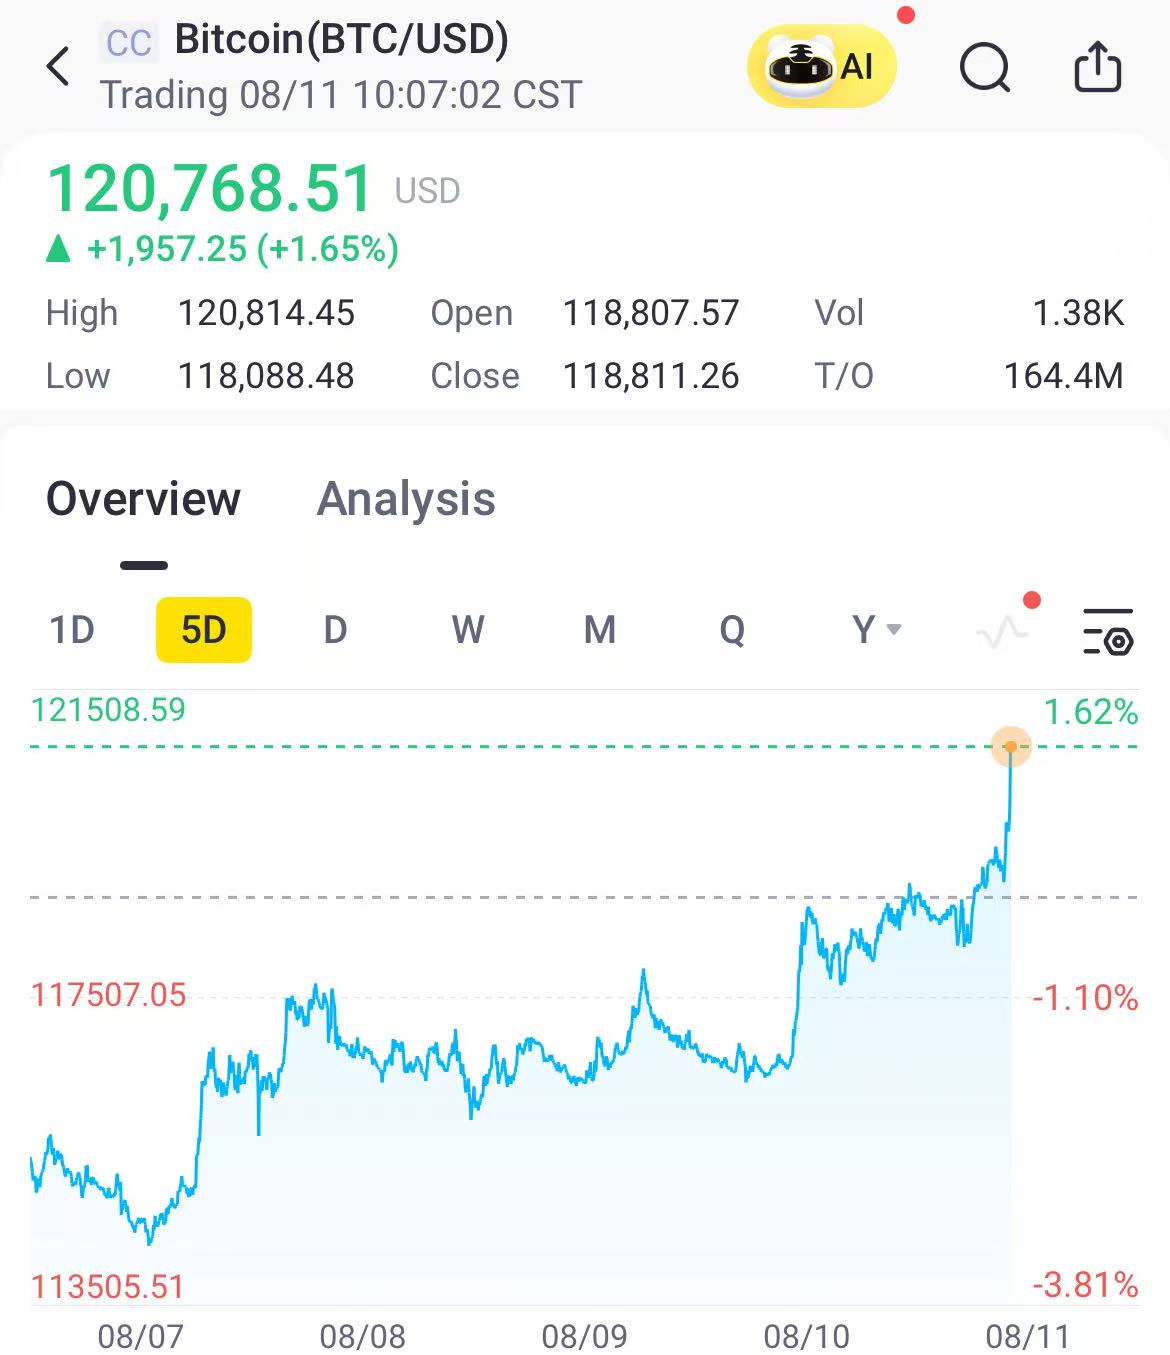Screen dimensions: 1170x1355
Task: Open the AI assistant robot button
Action: [x=822, y=67]
